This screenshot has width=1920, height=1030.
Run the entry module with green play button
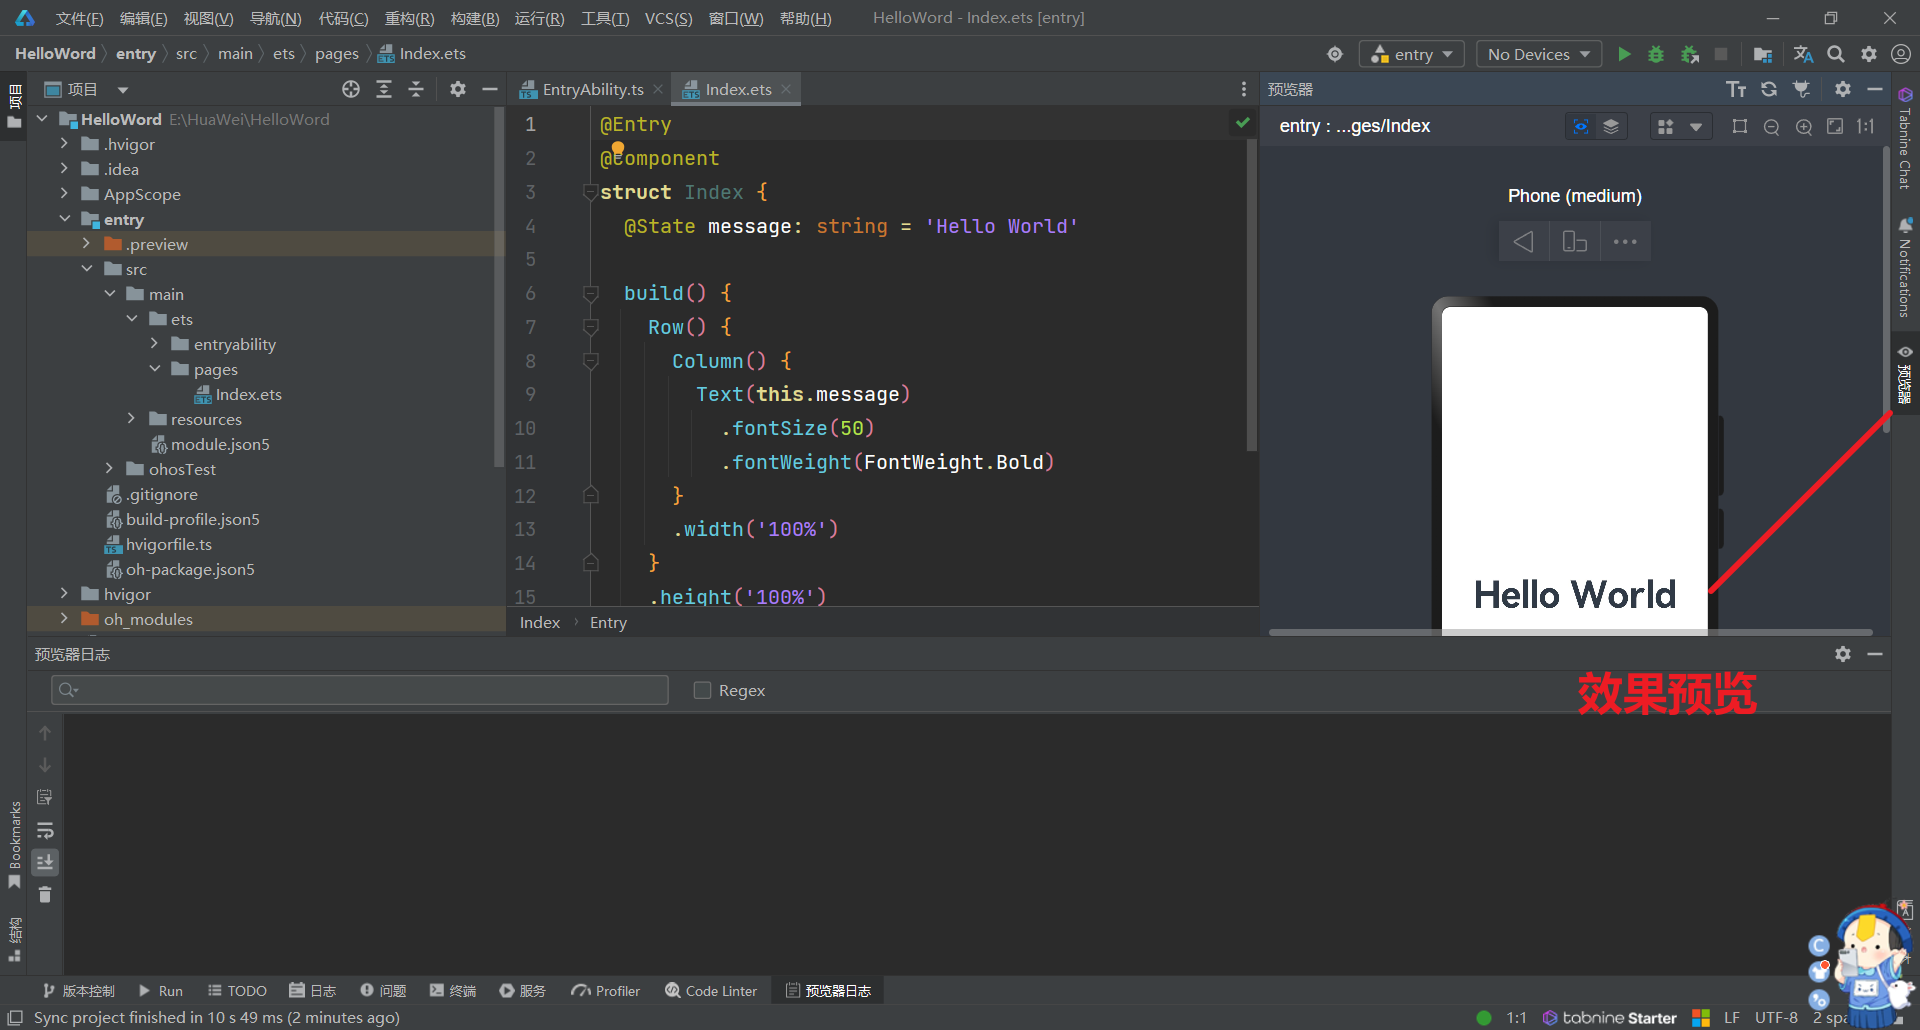coord(1624,54)
